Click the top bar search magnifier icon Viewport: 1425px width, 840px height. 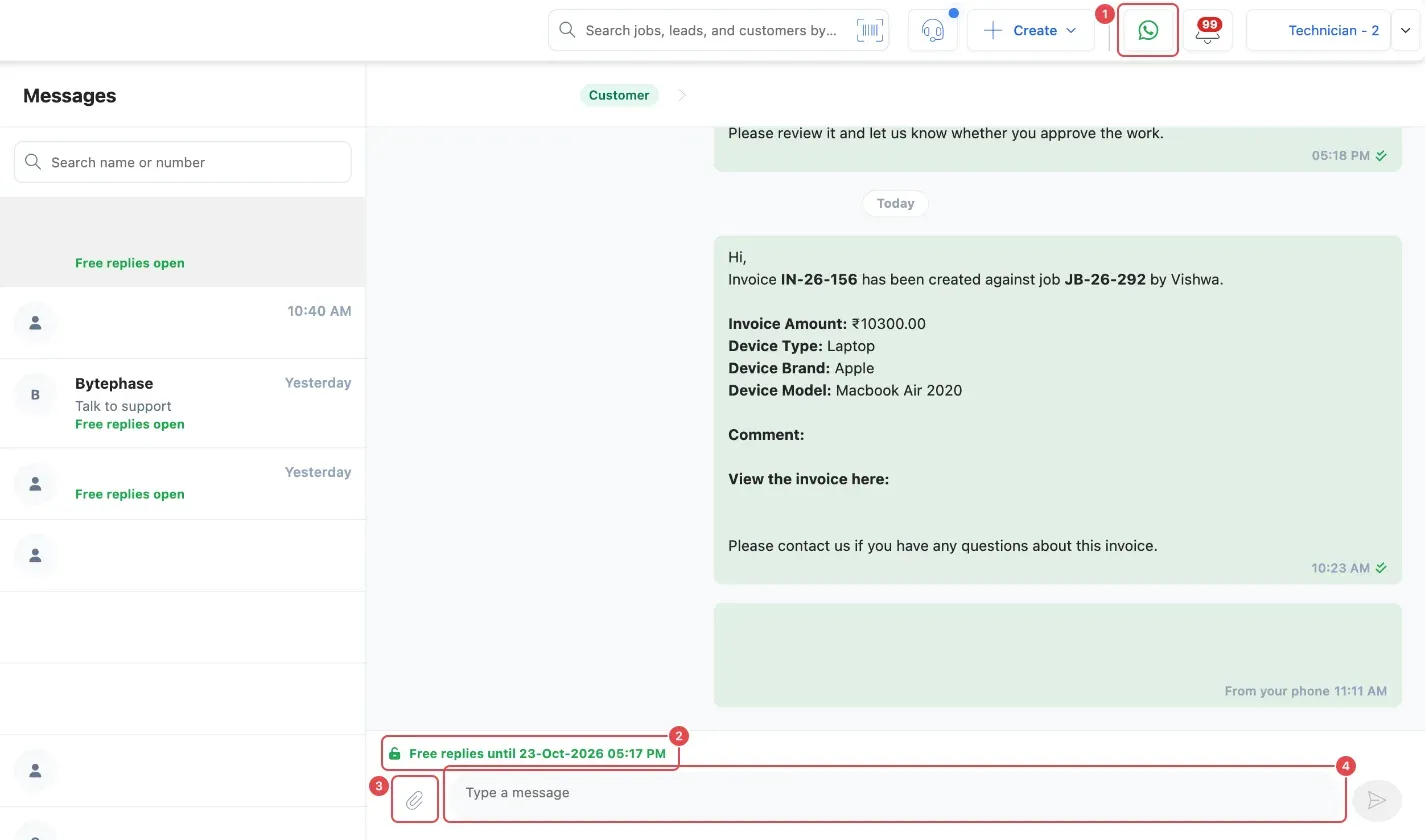[567, 30]
